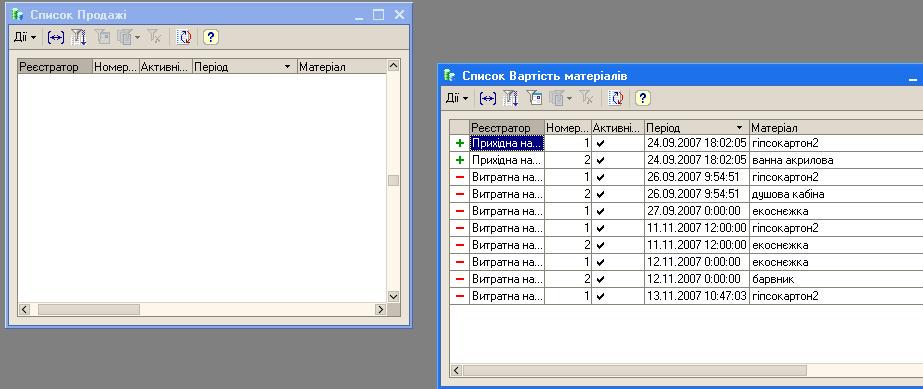
Task: Click the red minus icon of 27.09.2007 0:00:00 row
Action: (x=460, y=211)
